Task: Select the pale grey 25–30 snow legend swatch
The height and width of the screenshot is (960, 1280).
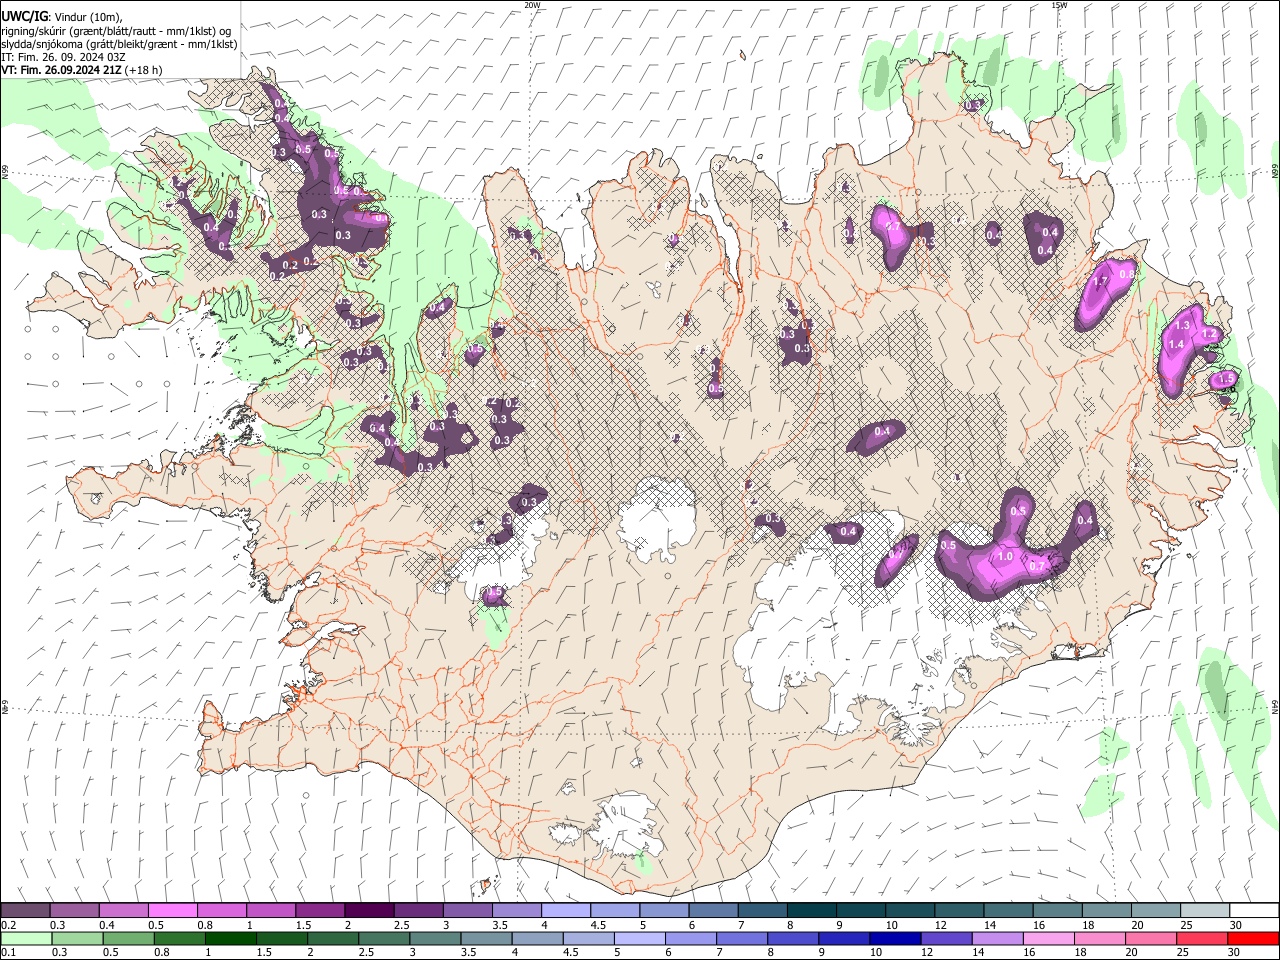Action: (x=1205, y=910)
